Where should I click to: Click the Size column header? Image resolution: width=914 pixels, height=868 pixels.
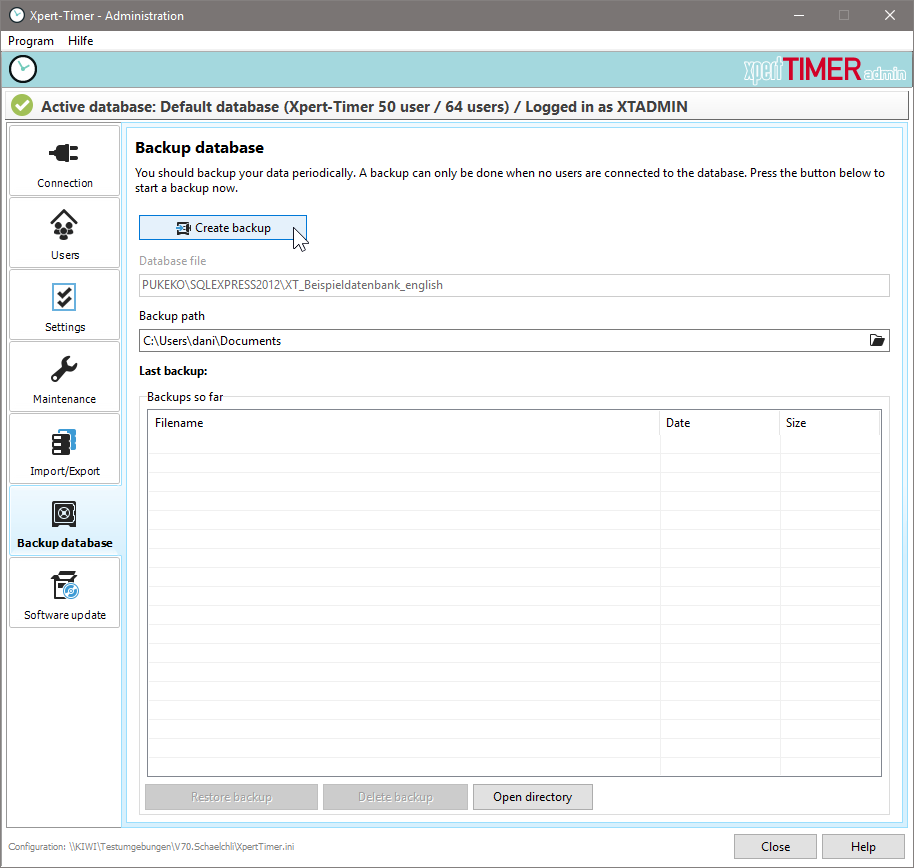coord(828,423)
